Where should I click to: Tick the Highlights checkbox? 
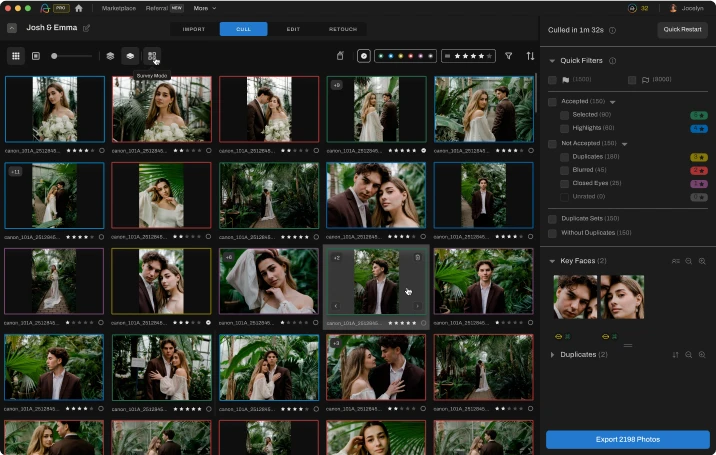tap(565, 128)
